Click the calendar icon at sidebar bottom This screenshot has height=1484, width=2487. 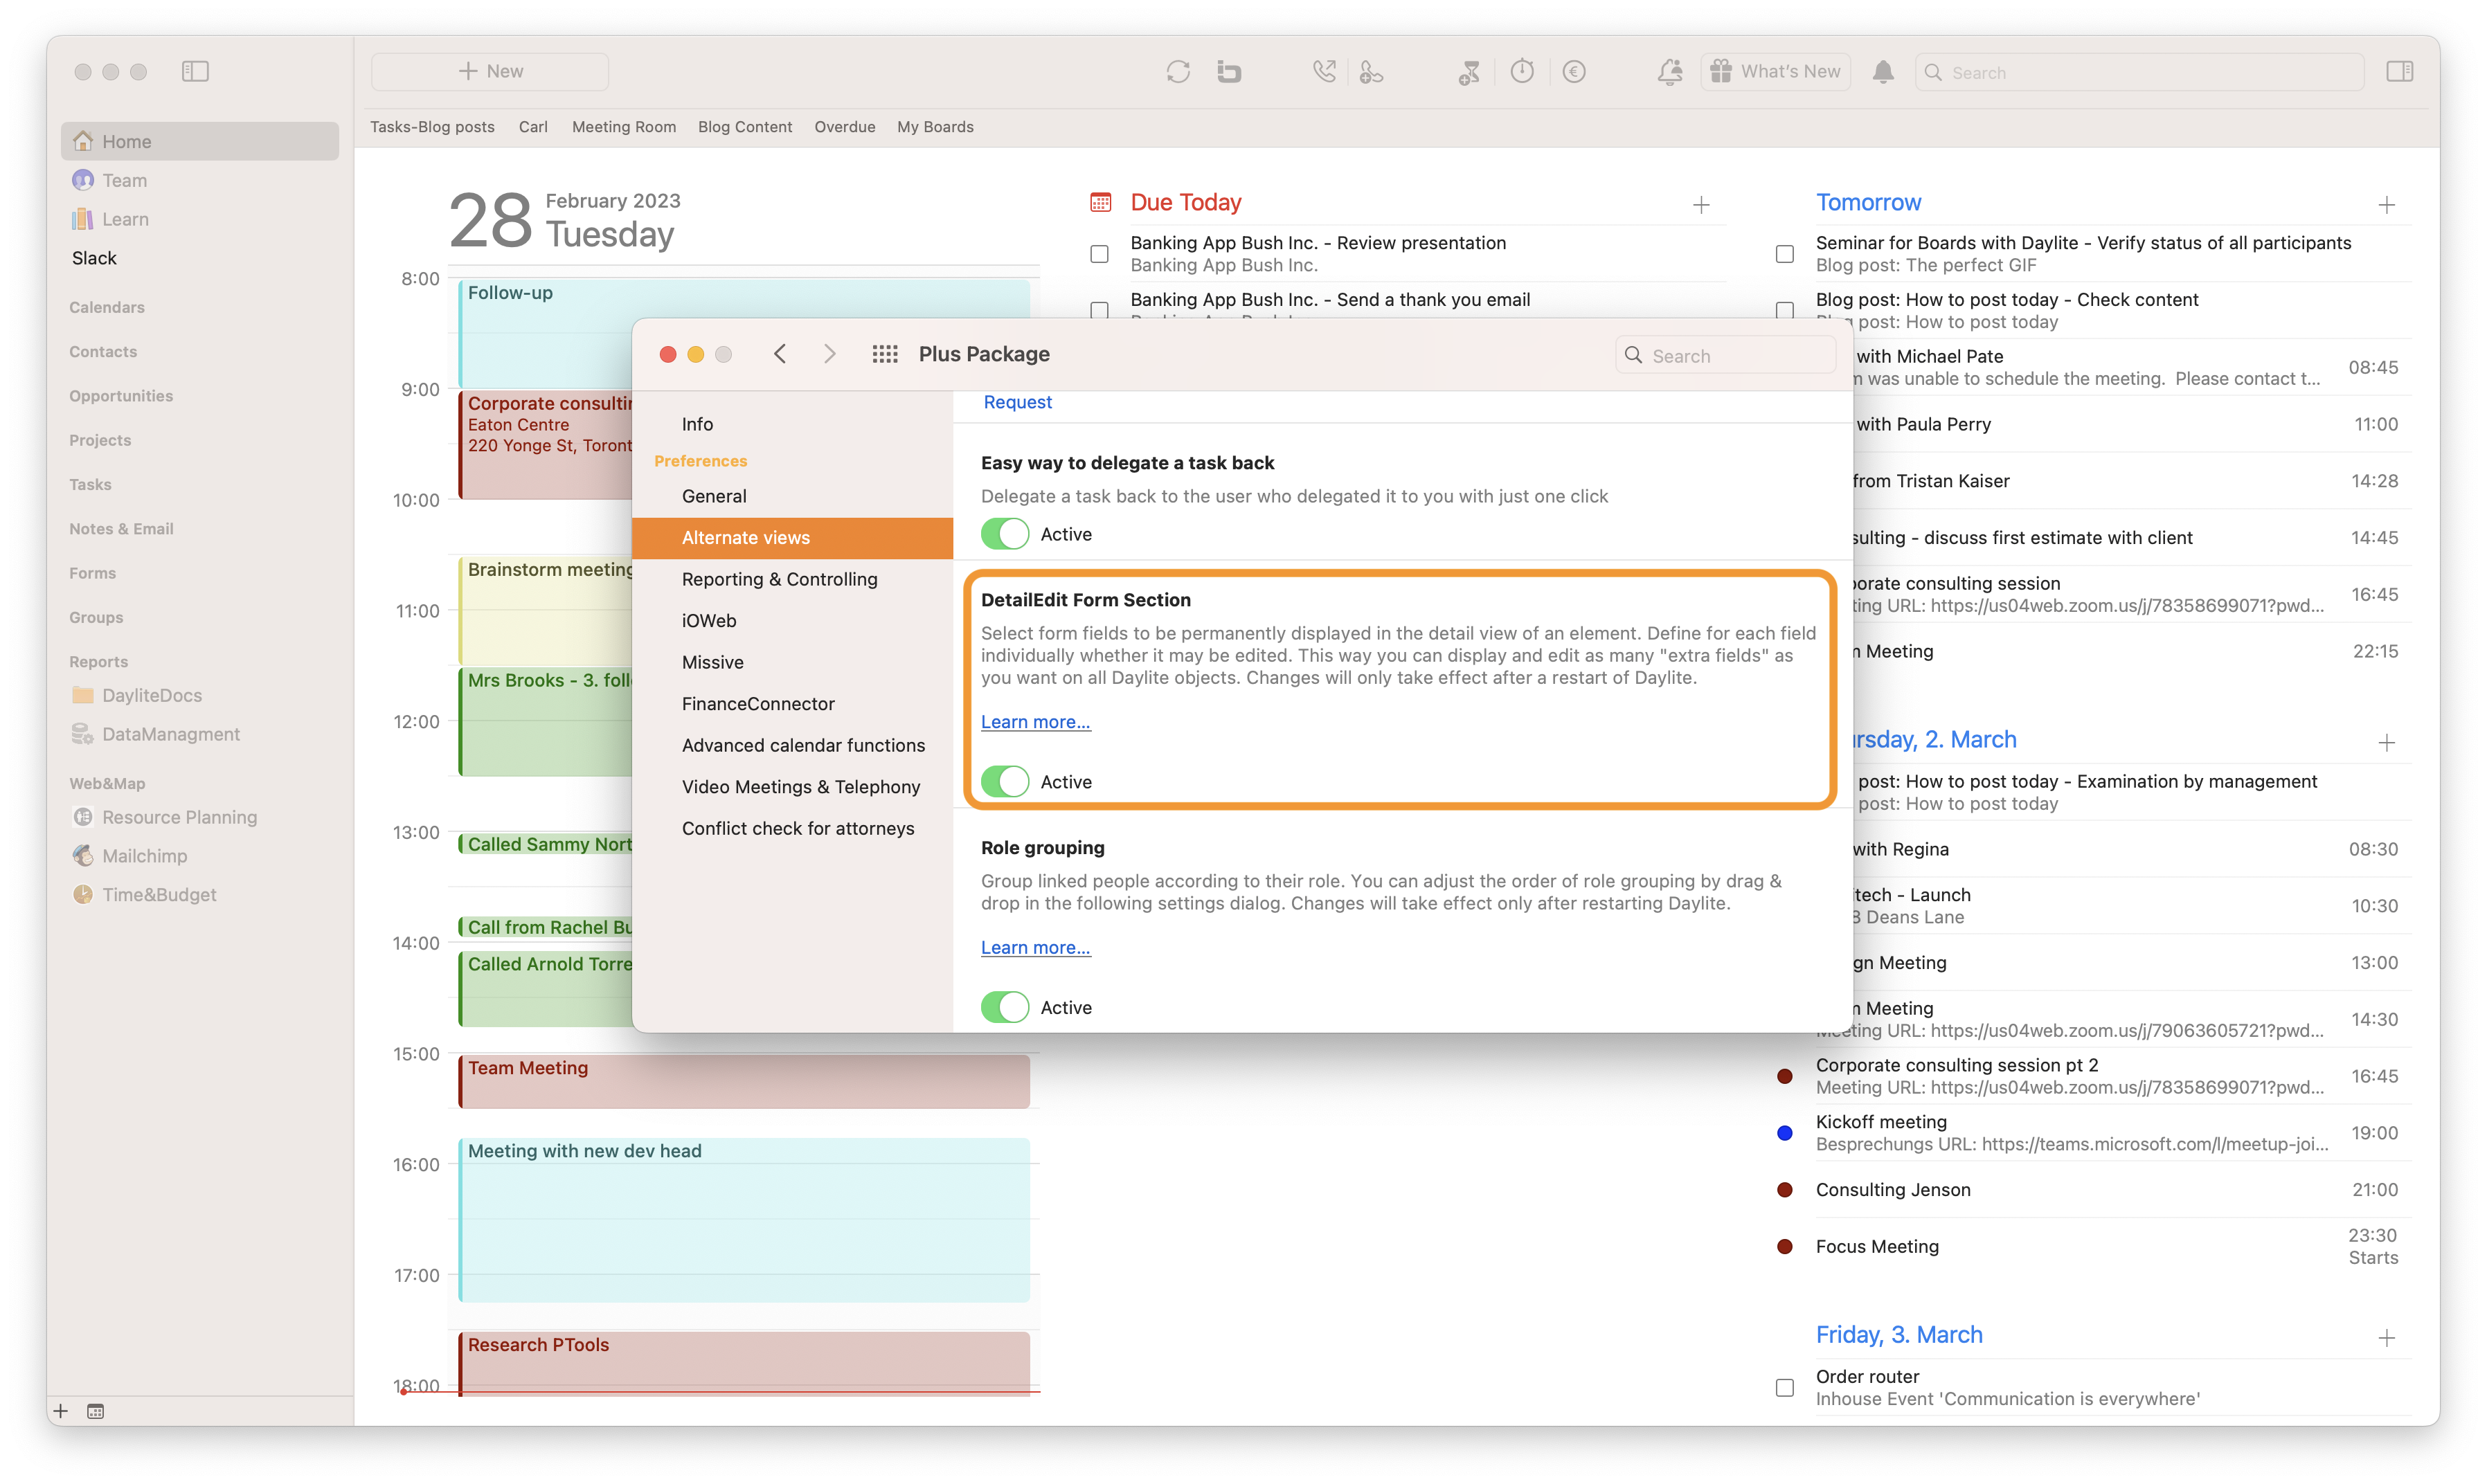coord(96,1411)
